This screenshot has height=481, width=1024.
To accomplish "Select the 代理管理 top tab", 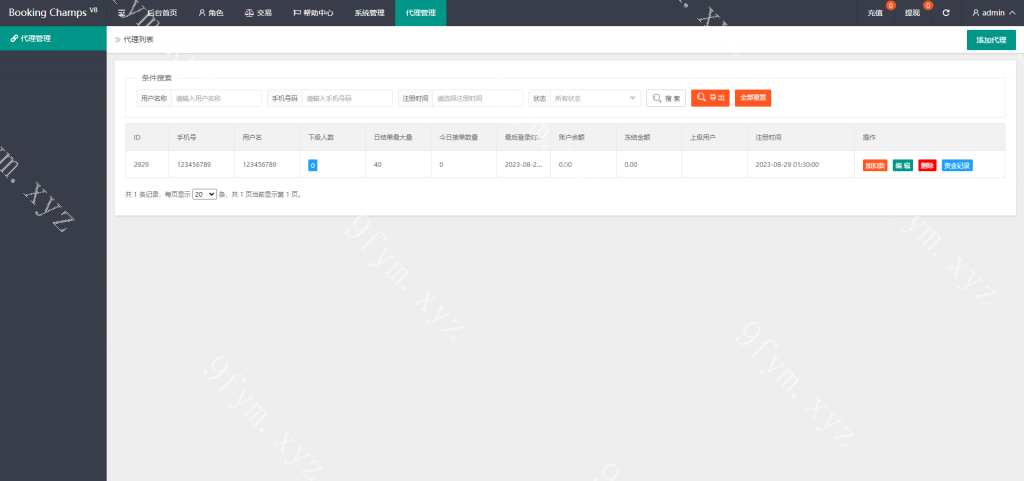I will coord(421,12).
